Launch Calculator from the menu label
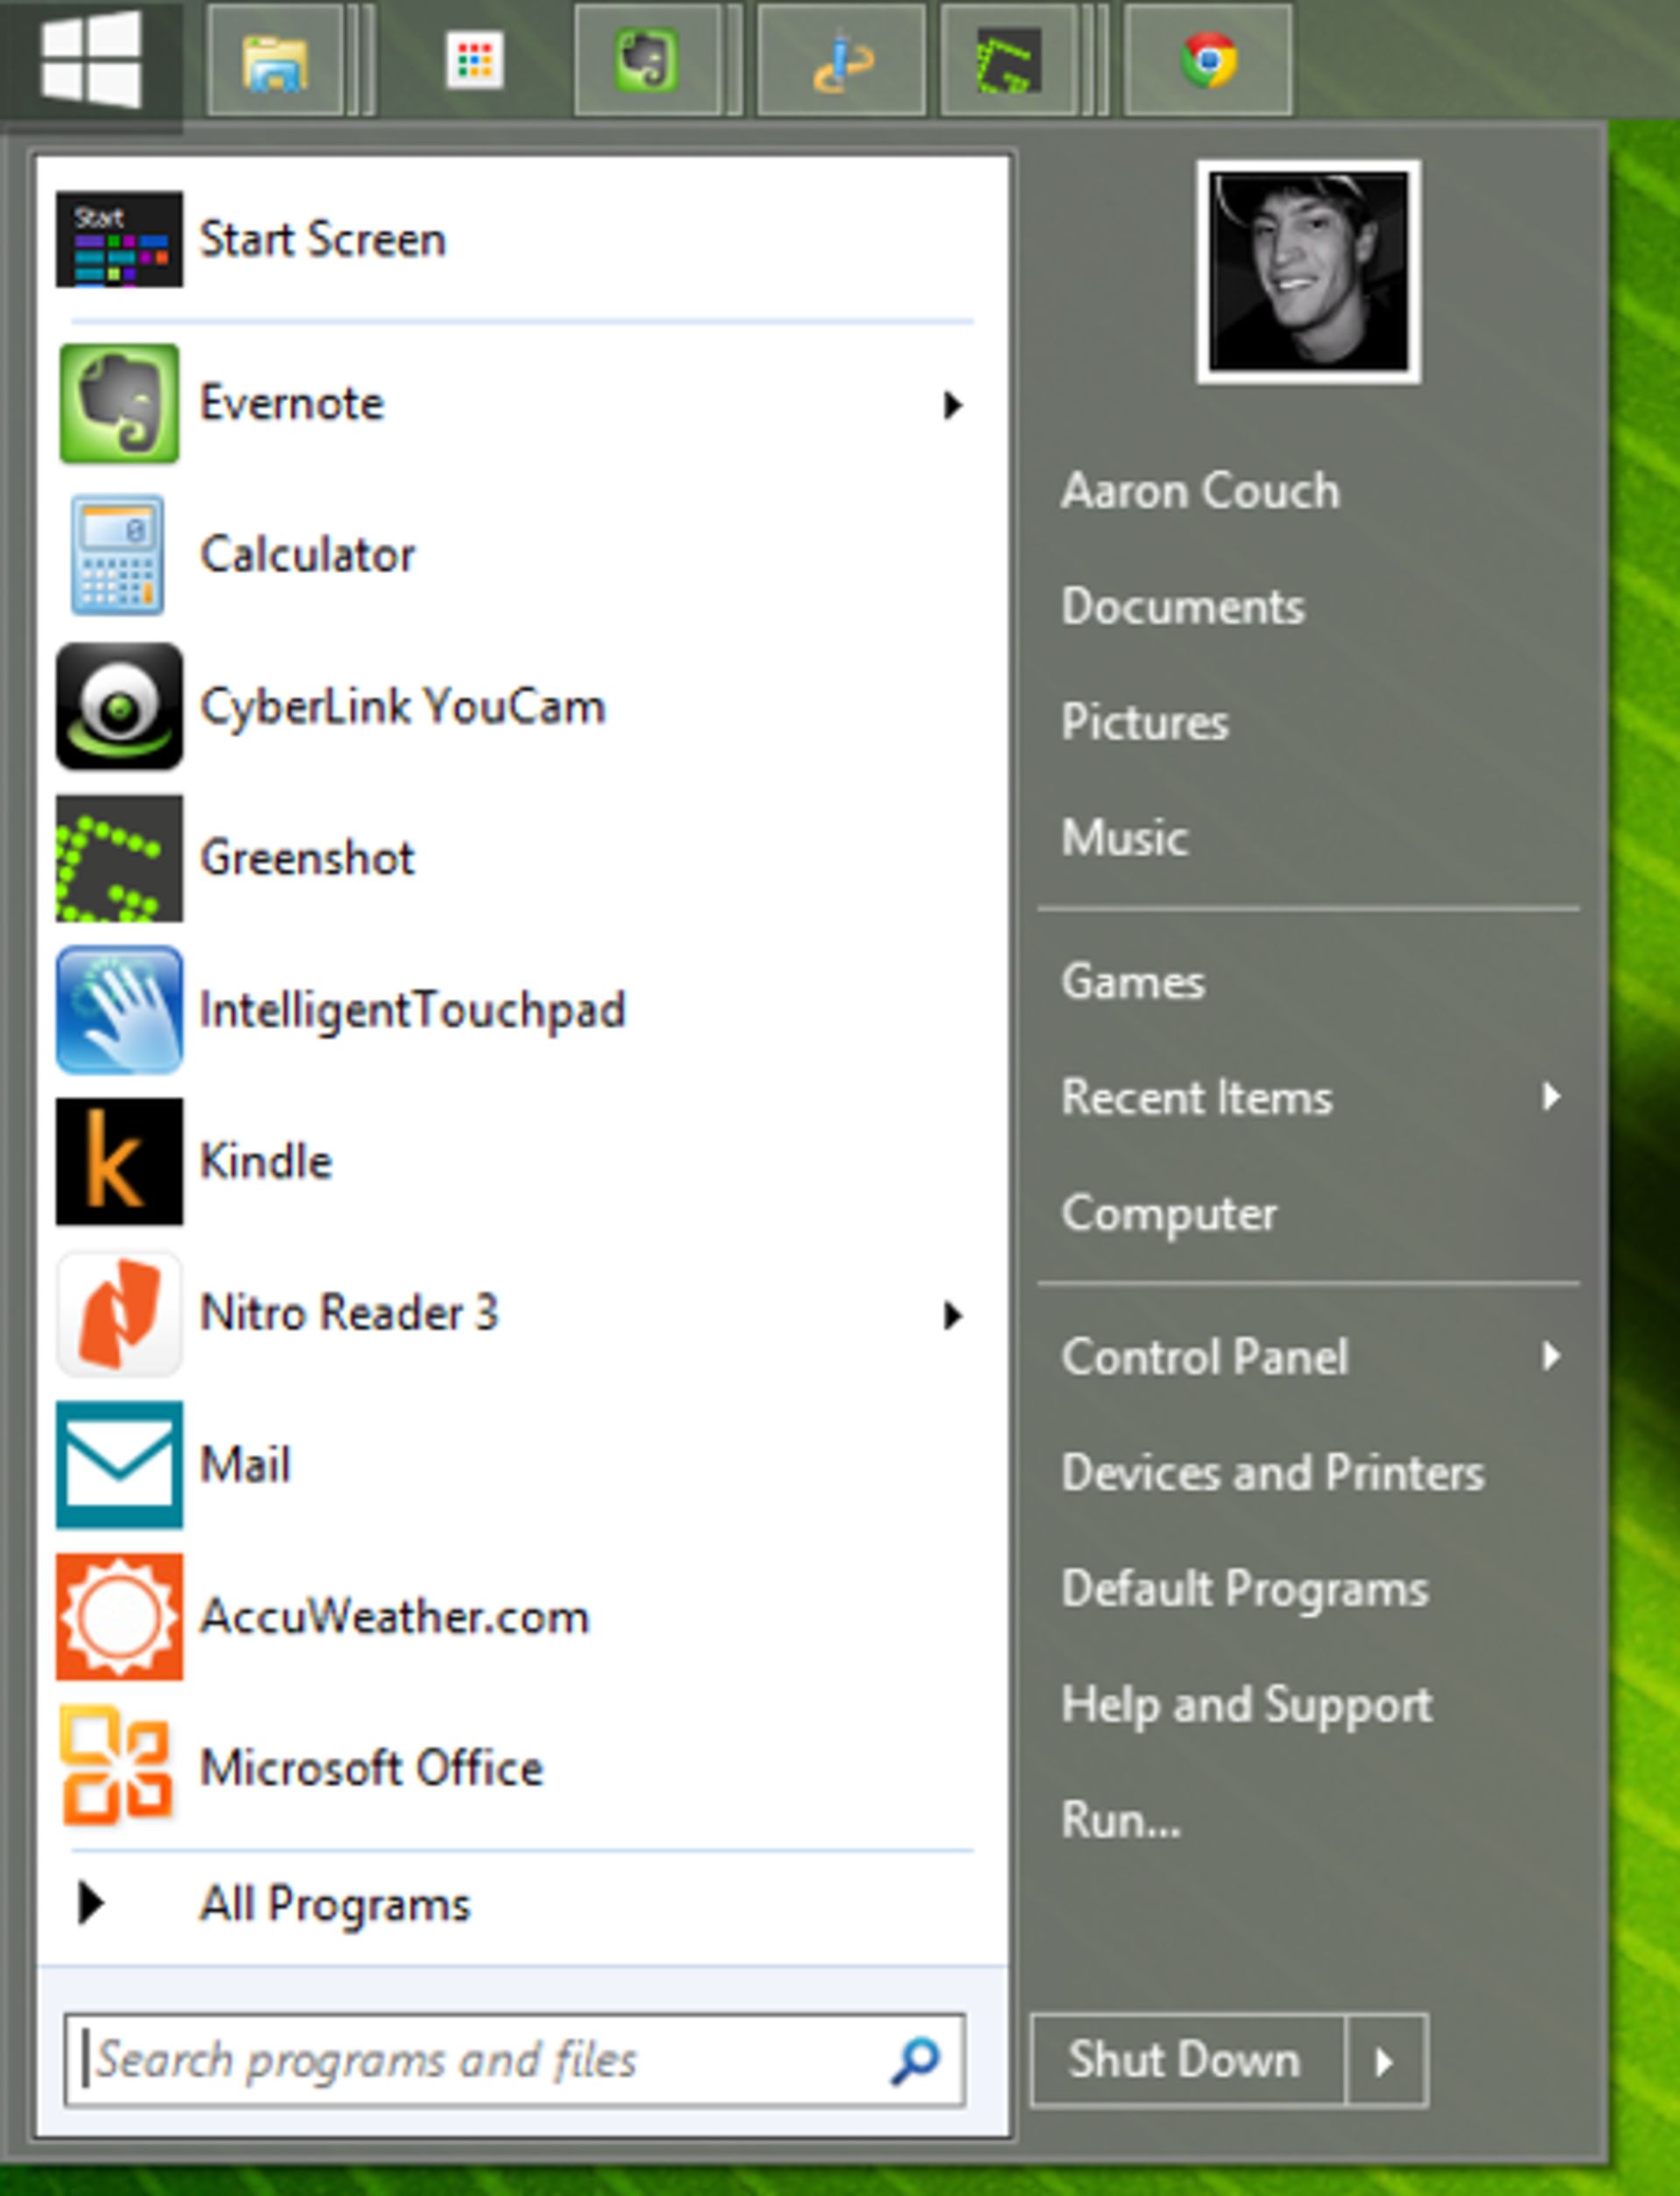 pyautogui.click(x=308, y=555)
